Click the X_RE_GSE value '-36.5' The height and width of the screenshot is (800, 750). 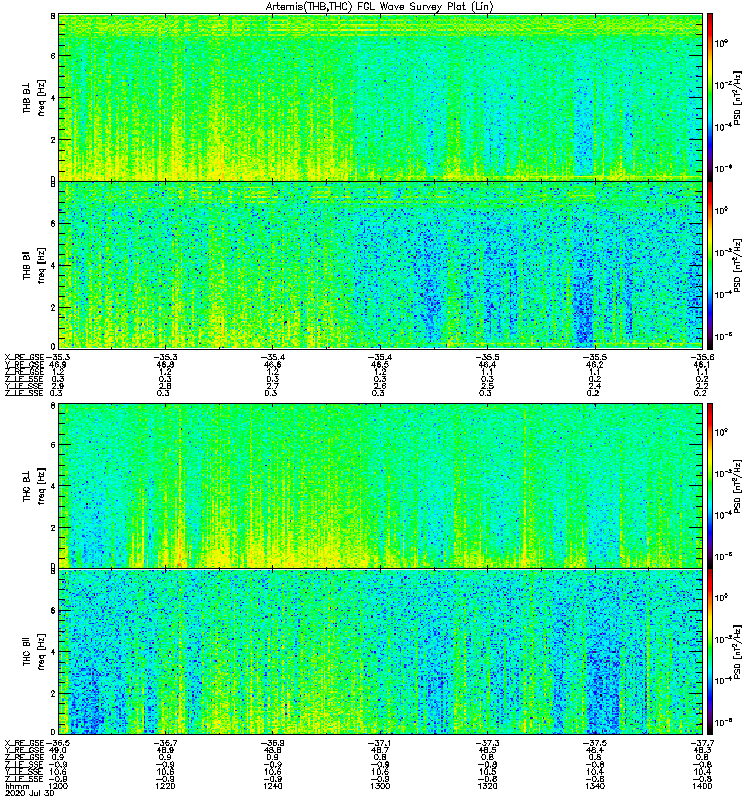pos(59,743)
